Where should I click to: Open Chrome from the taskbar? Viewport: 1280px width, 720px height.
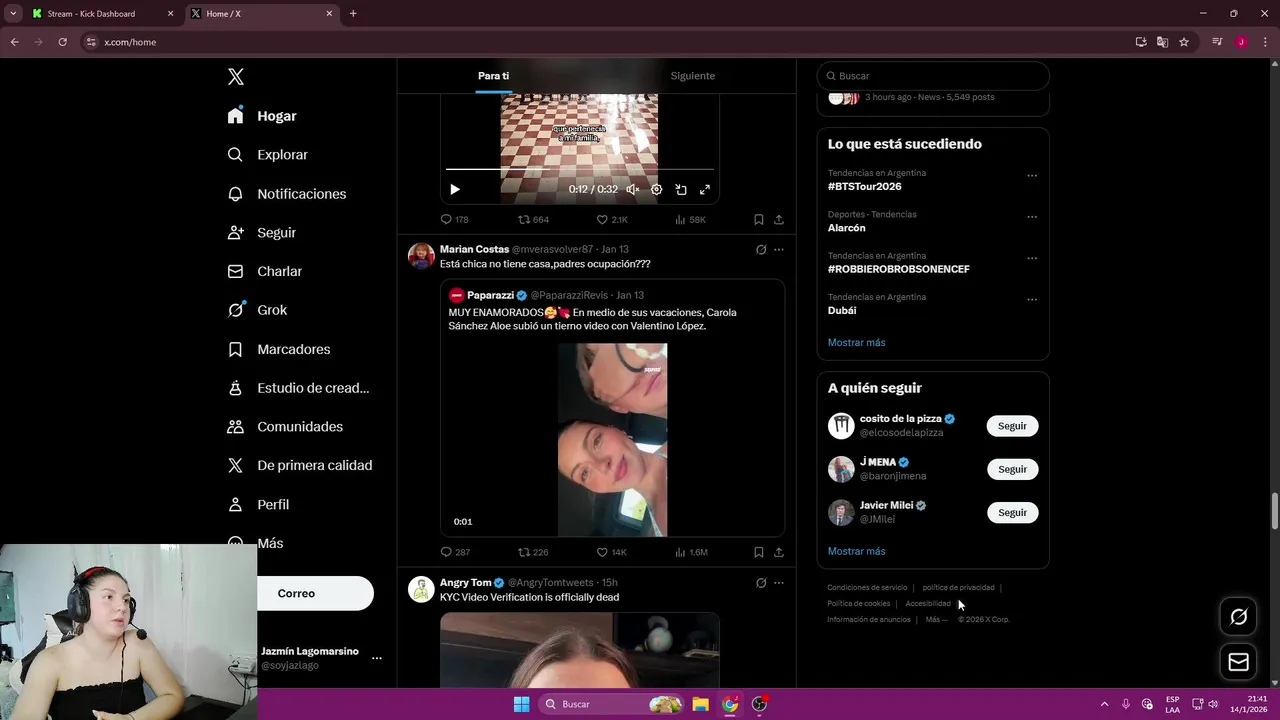coord(730,704)
